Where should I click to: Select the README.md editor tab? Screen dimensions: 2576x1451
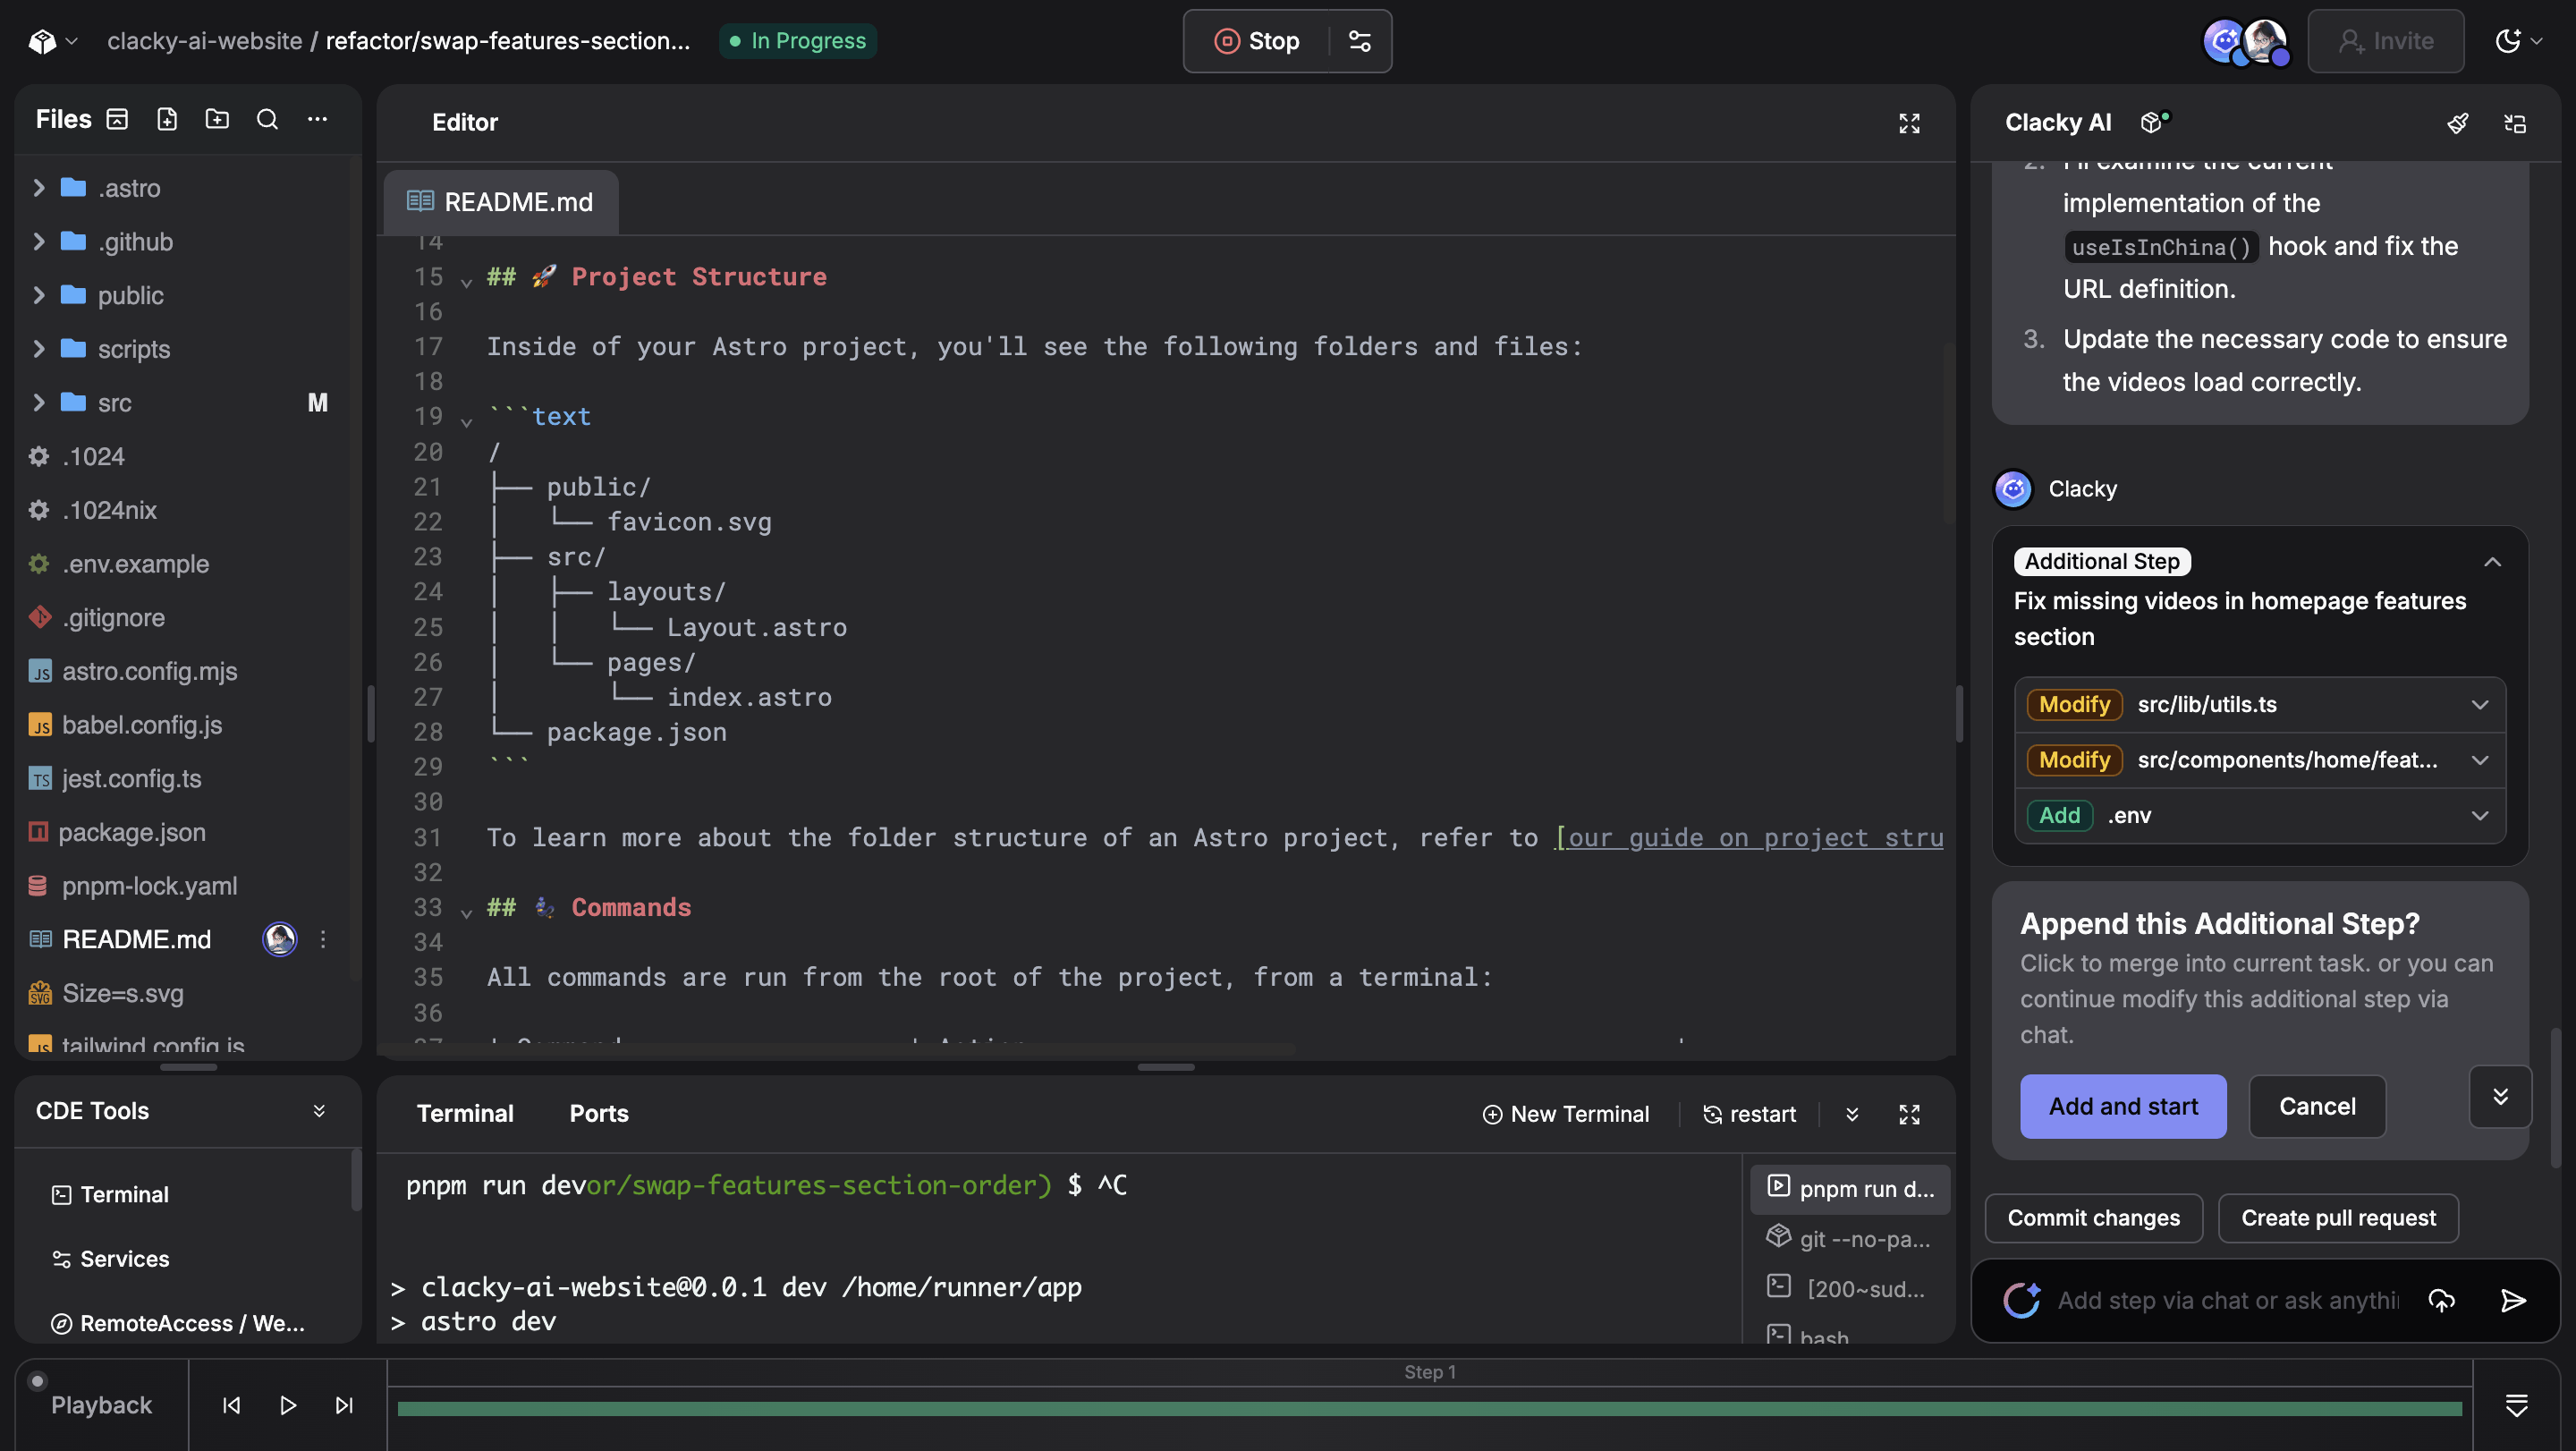tap(501, 202)
